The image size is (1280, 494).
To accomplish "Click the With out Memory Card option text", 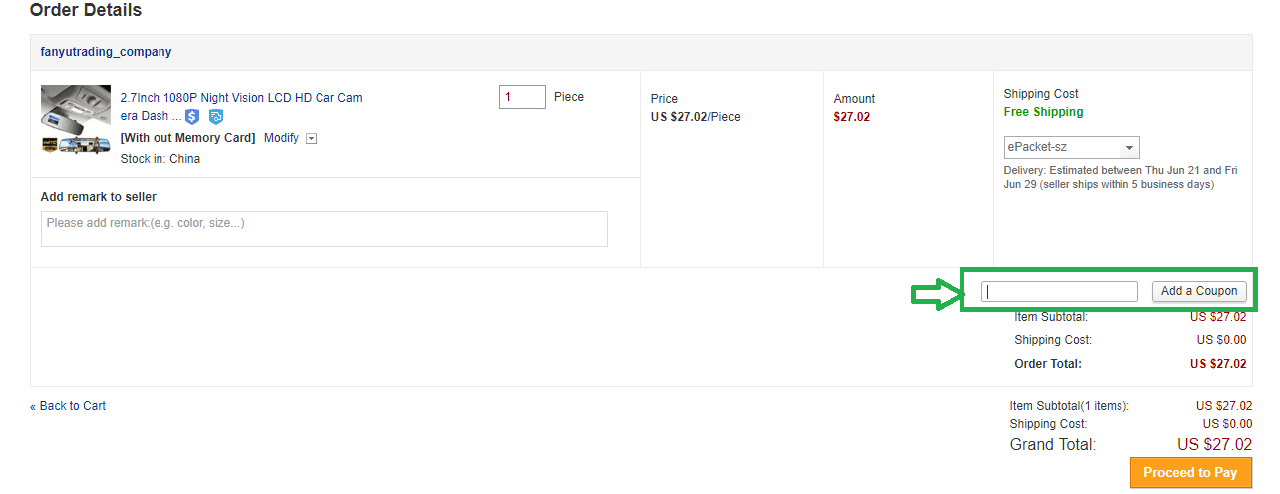I will (188, 138).
